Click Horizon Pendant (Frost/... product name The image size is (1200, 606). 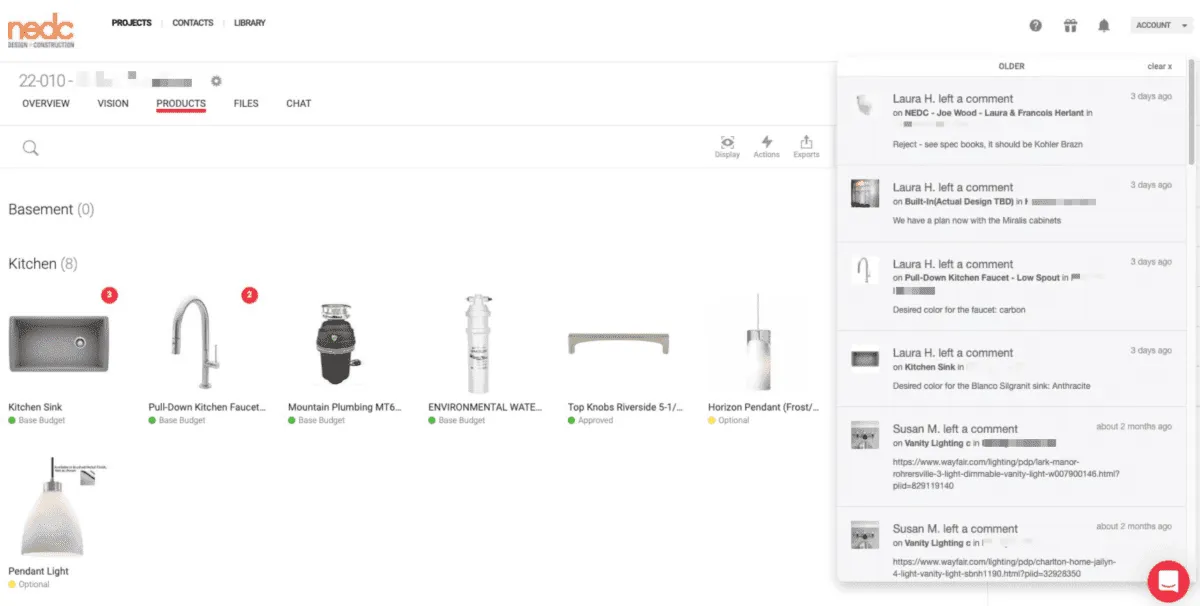(x=763, y=407)
